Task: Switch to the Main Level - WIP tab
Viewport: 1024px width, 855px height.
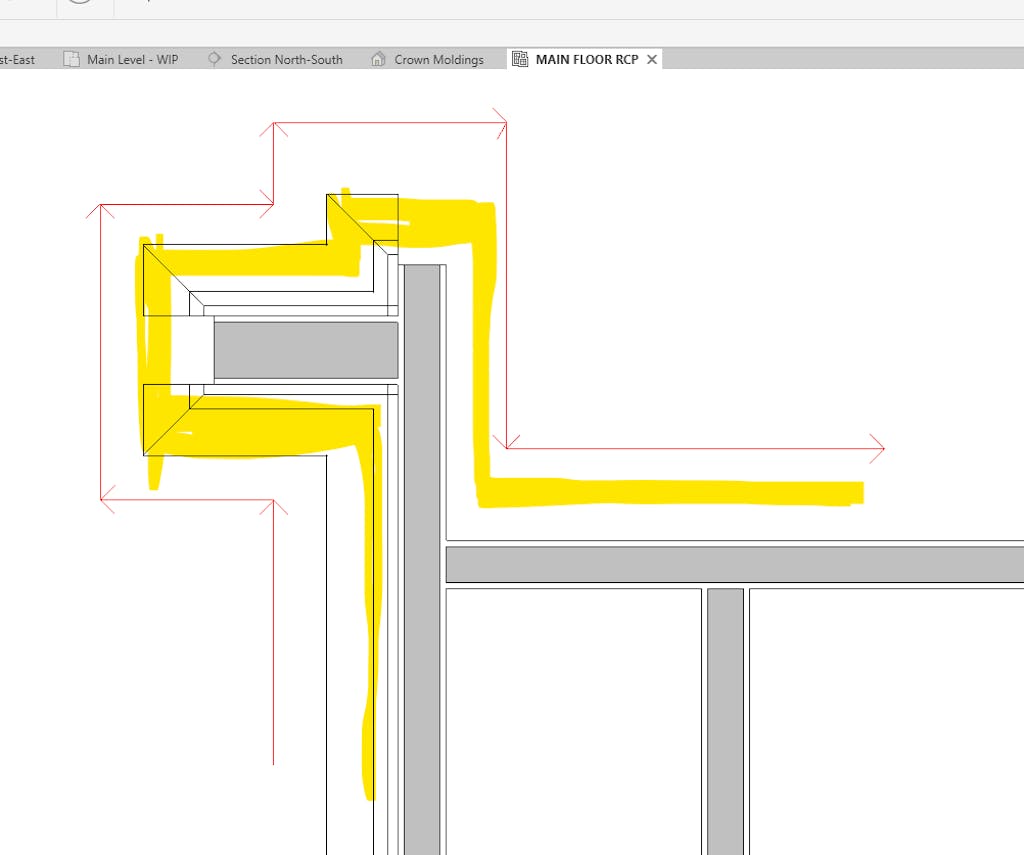Action: click(131, 60)
